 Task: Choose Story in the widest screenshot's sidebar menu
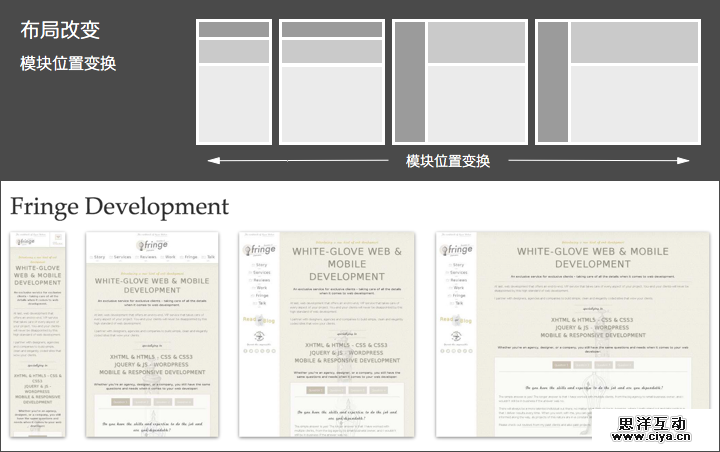pyautogui.click(x=456, y=265)
